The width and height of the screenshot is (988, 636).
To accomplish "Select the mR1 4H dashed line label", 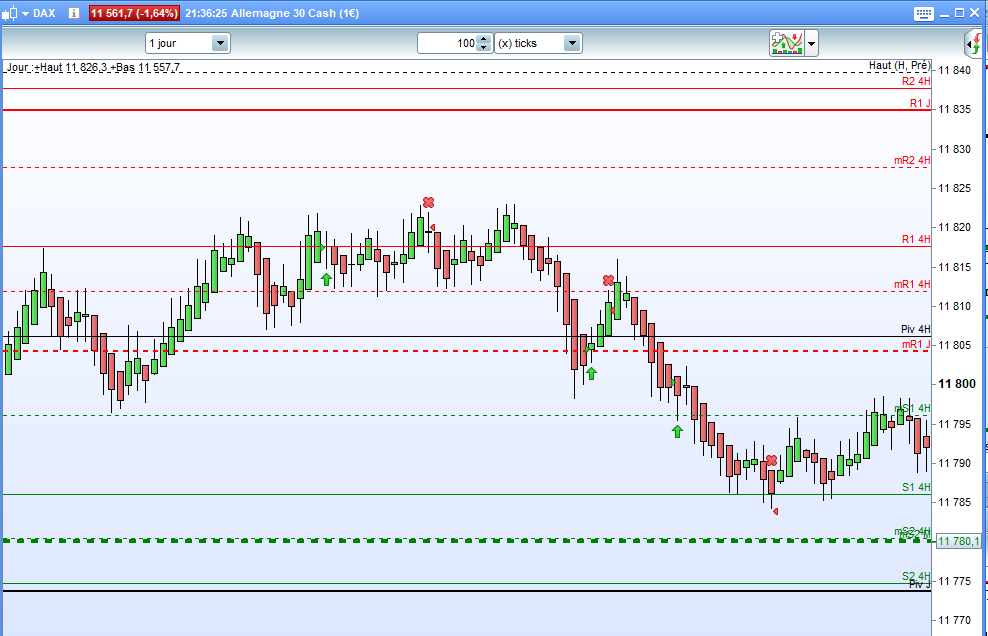I will click(912, 284).
